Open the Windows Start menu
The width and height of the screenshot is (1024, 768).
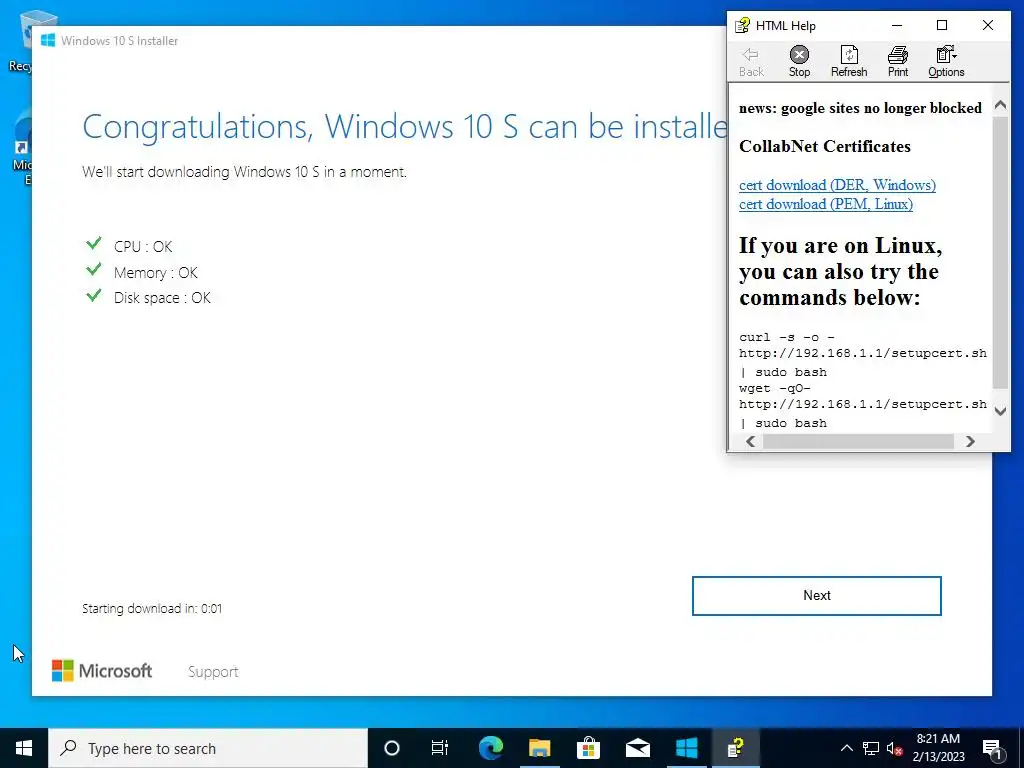click(x=24, y=748)
